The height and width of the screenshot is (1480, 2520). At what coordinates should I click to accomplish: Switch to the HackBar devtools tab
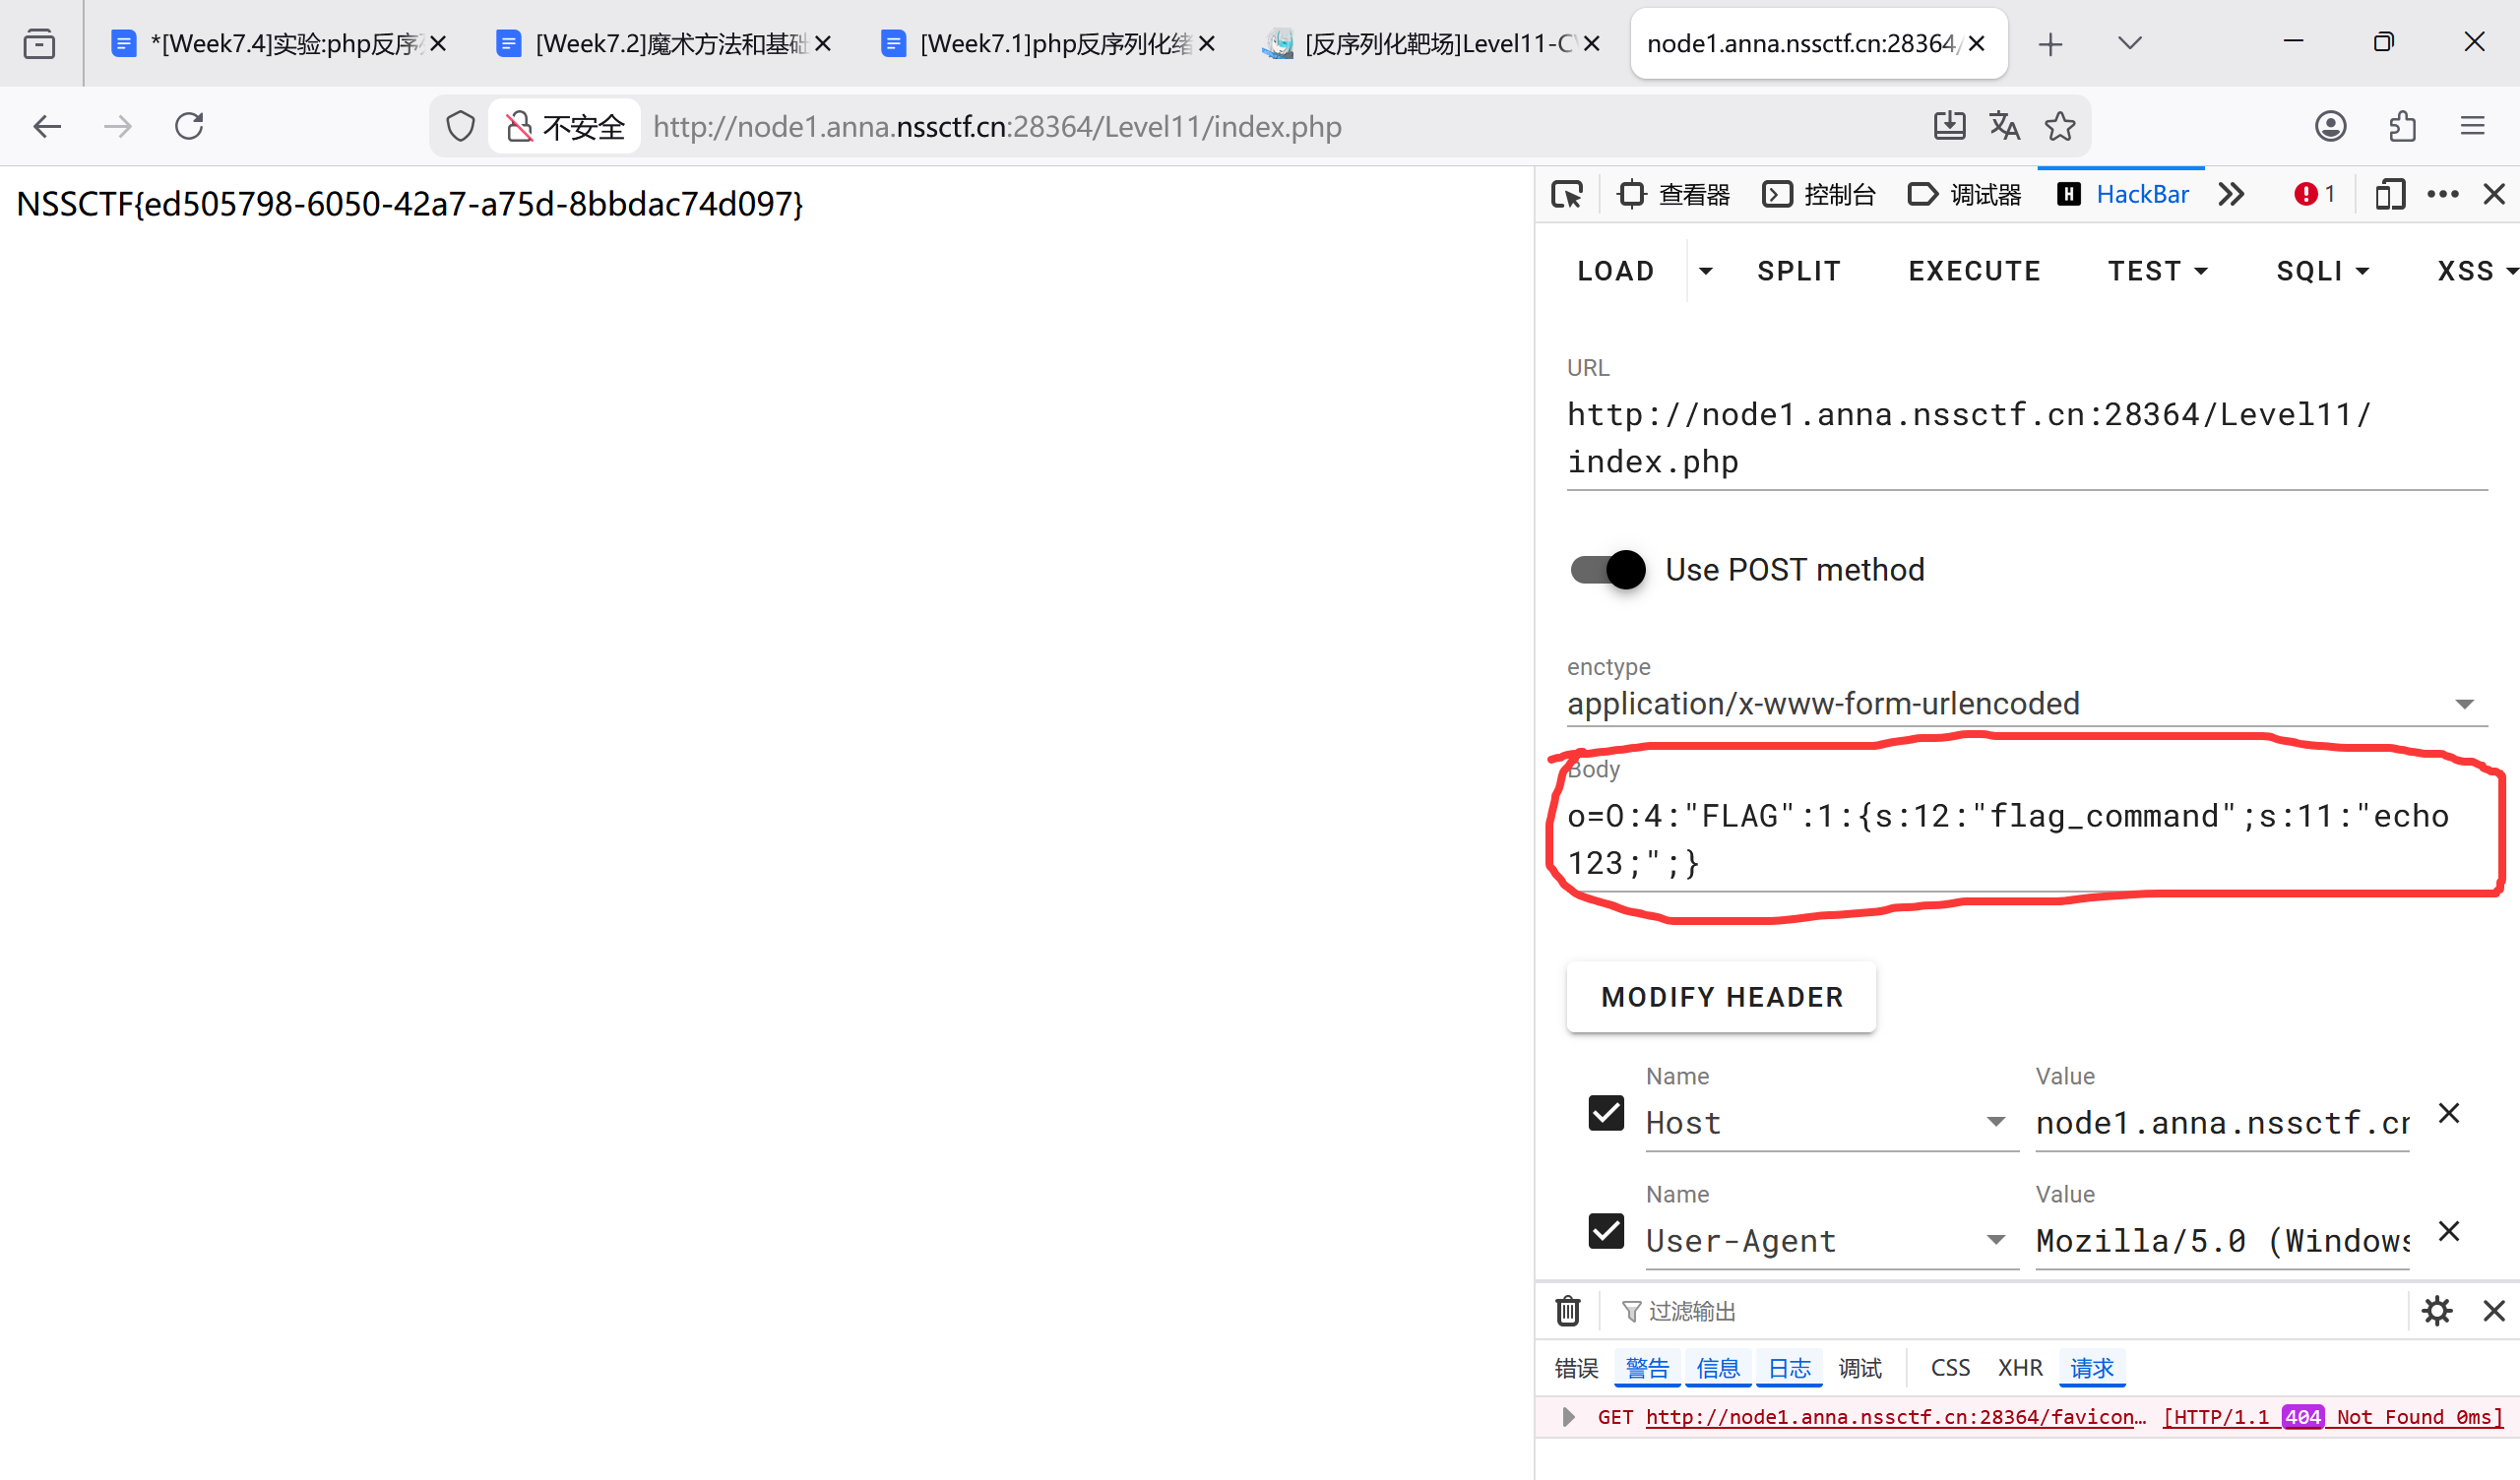pos(2123,194)
